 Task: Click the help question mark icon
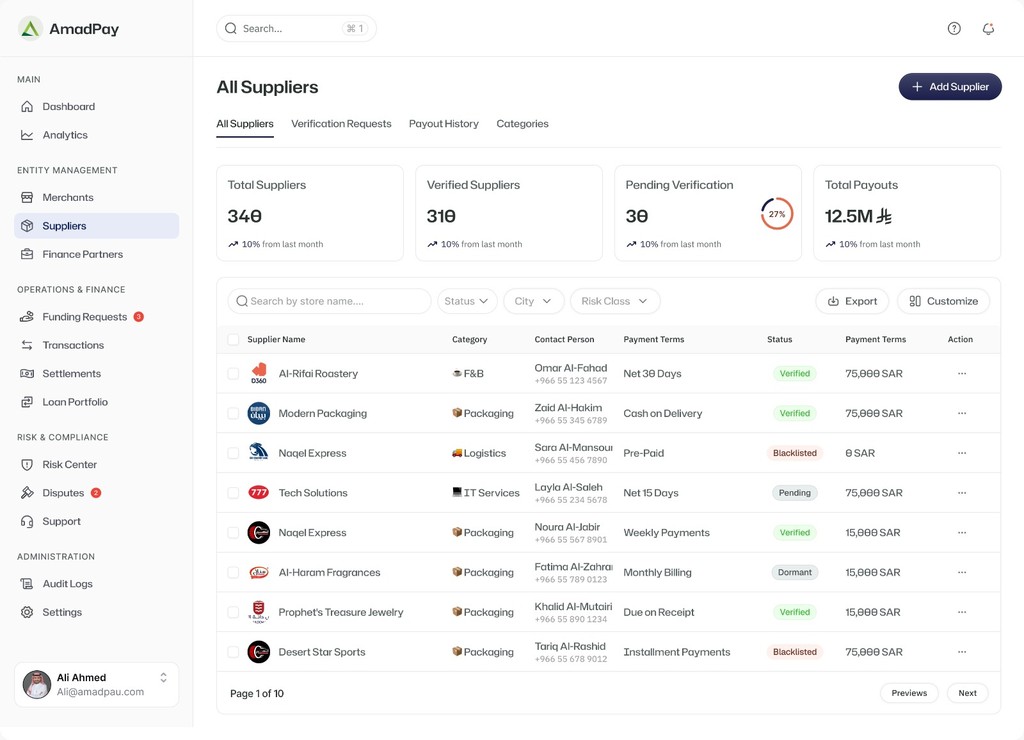(954, 29)
